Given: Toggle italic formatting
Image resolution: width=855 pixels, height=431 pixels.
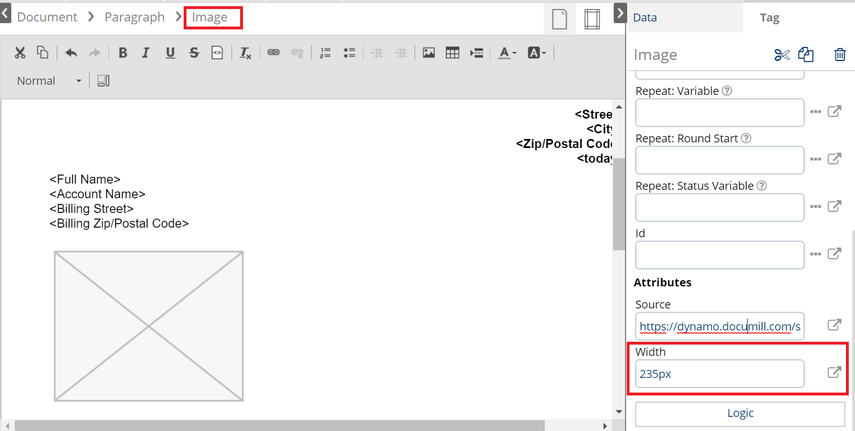Looking at the screenshot, I should click(x=146, y=53).
